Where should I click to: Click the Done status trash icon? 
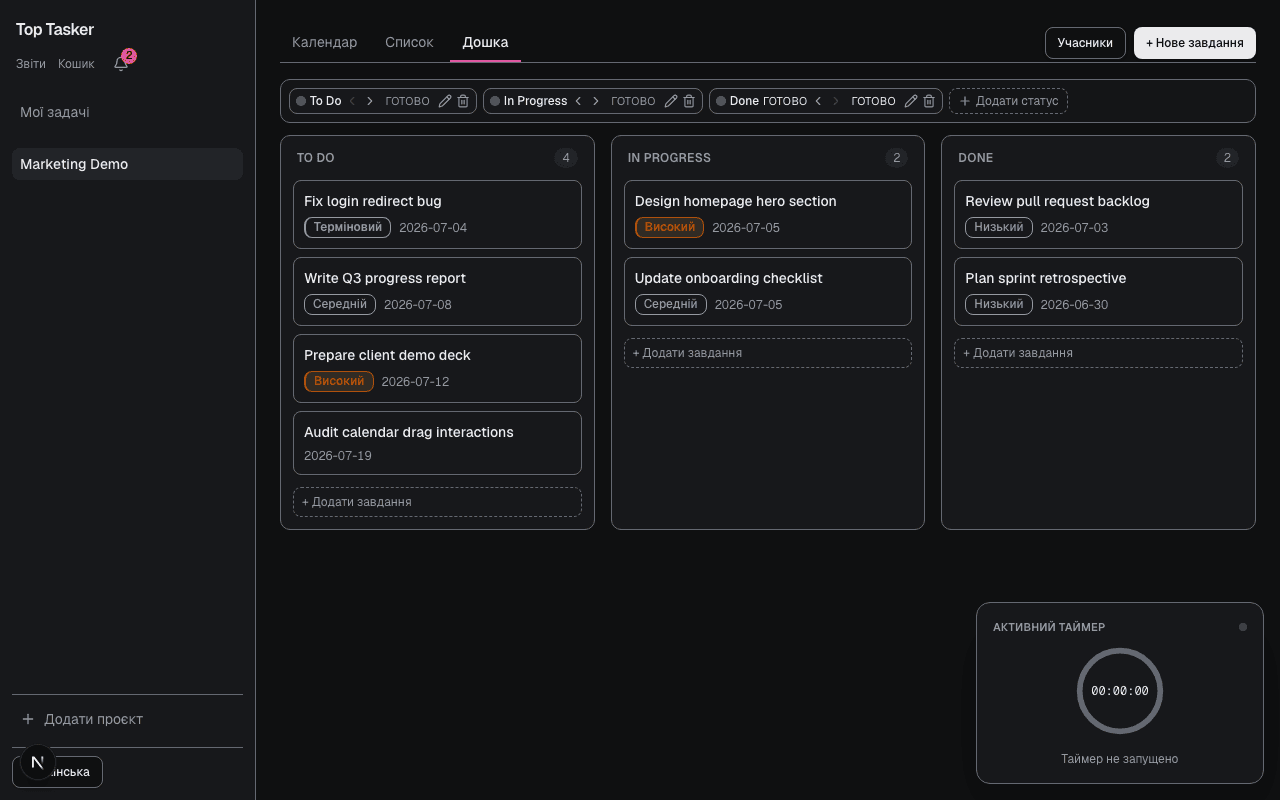click(929, 101)
